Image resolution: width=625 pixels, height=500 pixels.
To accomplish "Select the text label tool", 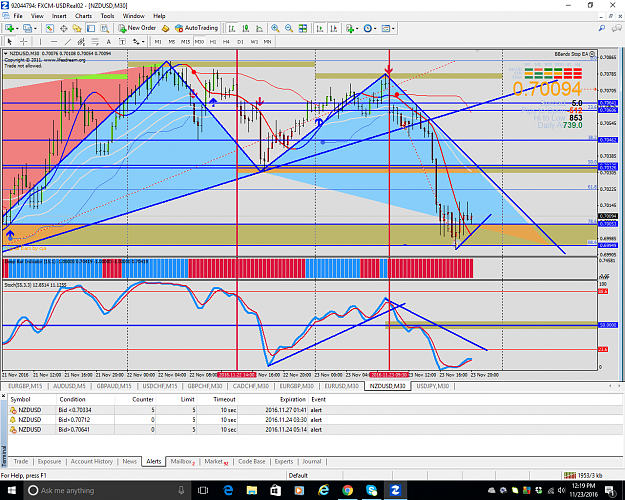I will pos(122,41).
